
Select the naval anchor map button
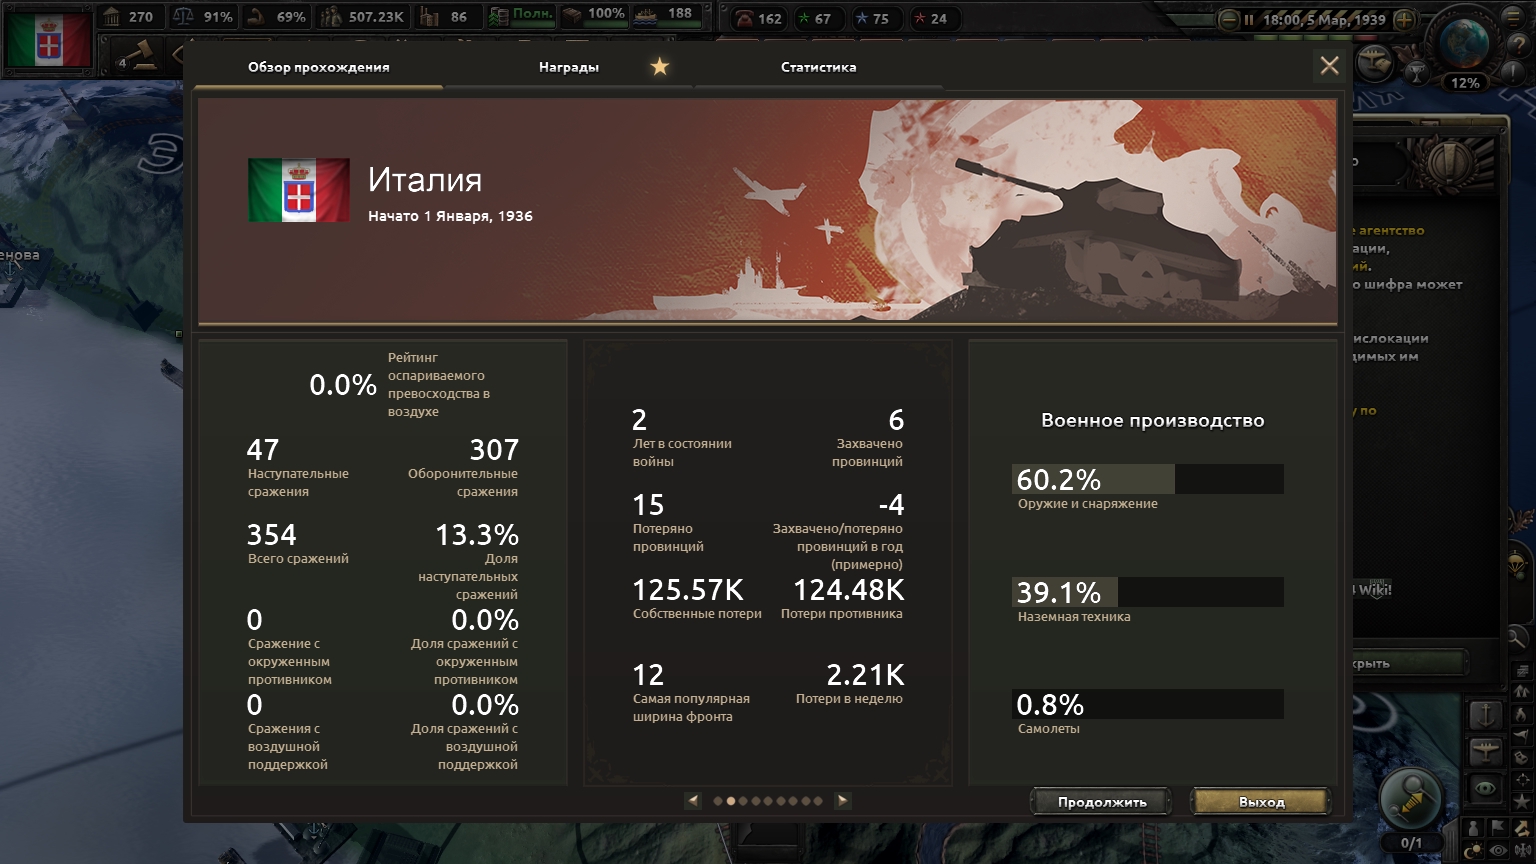point(1486,715)
